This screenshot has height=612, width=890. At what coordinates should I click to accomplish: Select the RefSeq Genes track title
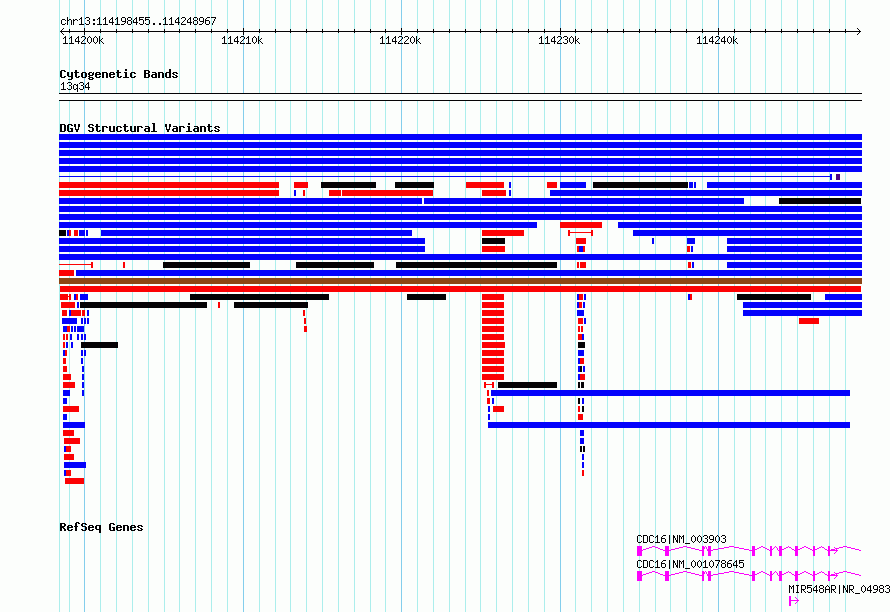click(x=101, y=527)
